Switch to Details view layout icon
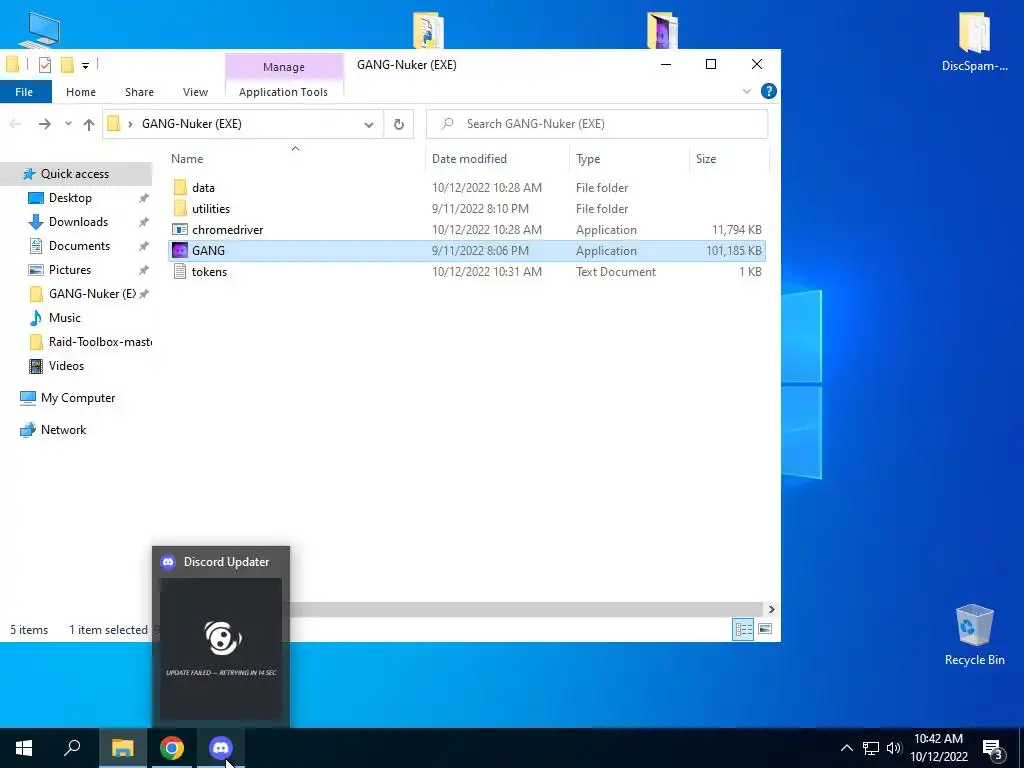Image resolution: width=1024 pixels, height=768 pixels. click(x=743, y=630)
